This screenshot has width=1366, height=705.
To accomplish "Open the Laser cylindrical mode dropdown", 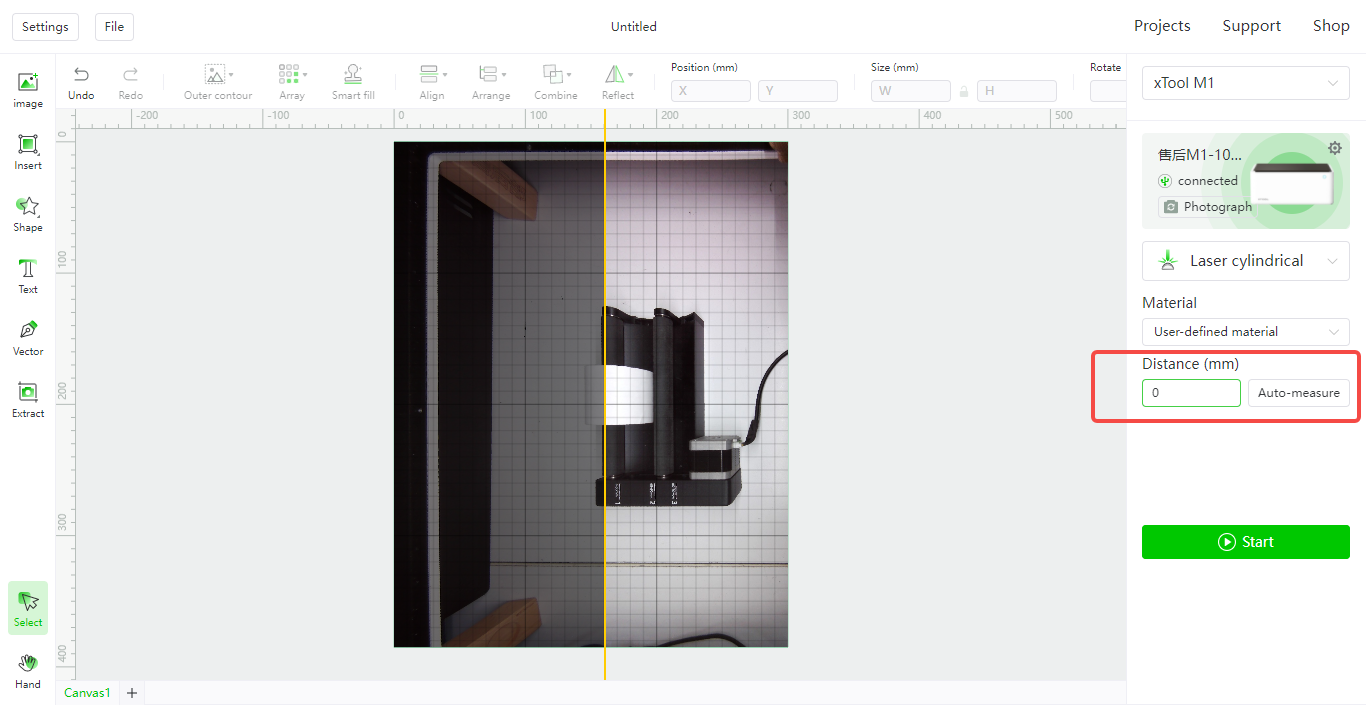I will (1245, 261).
